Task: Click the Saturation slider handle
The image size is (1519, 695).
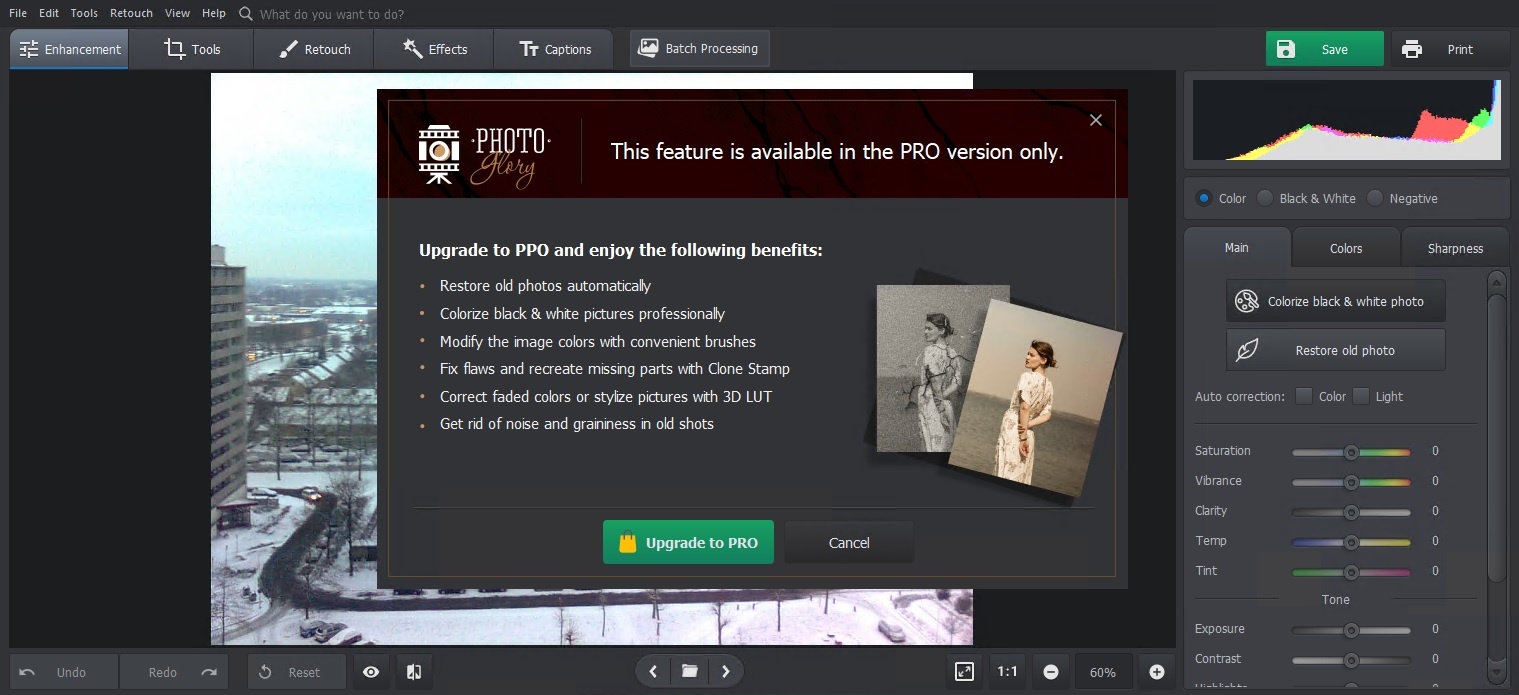Action: 1351,452
